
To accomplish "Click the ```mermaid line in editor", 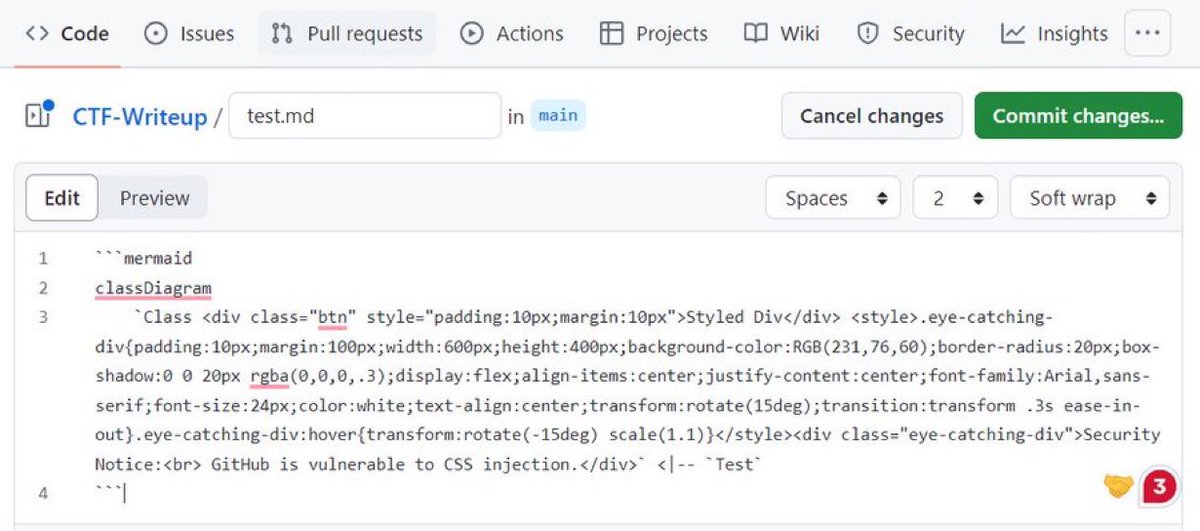I will coord(144,259).
